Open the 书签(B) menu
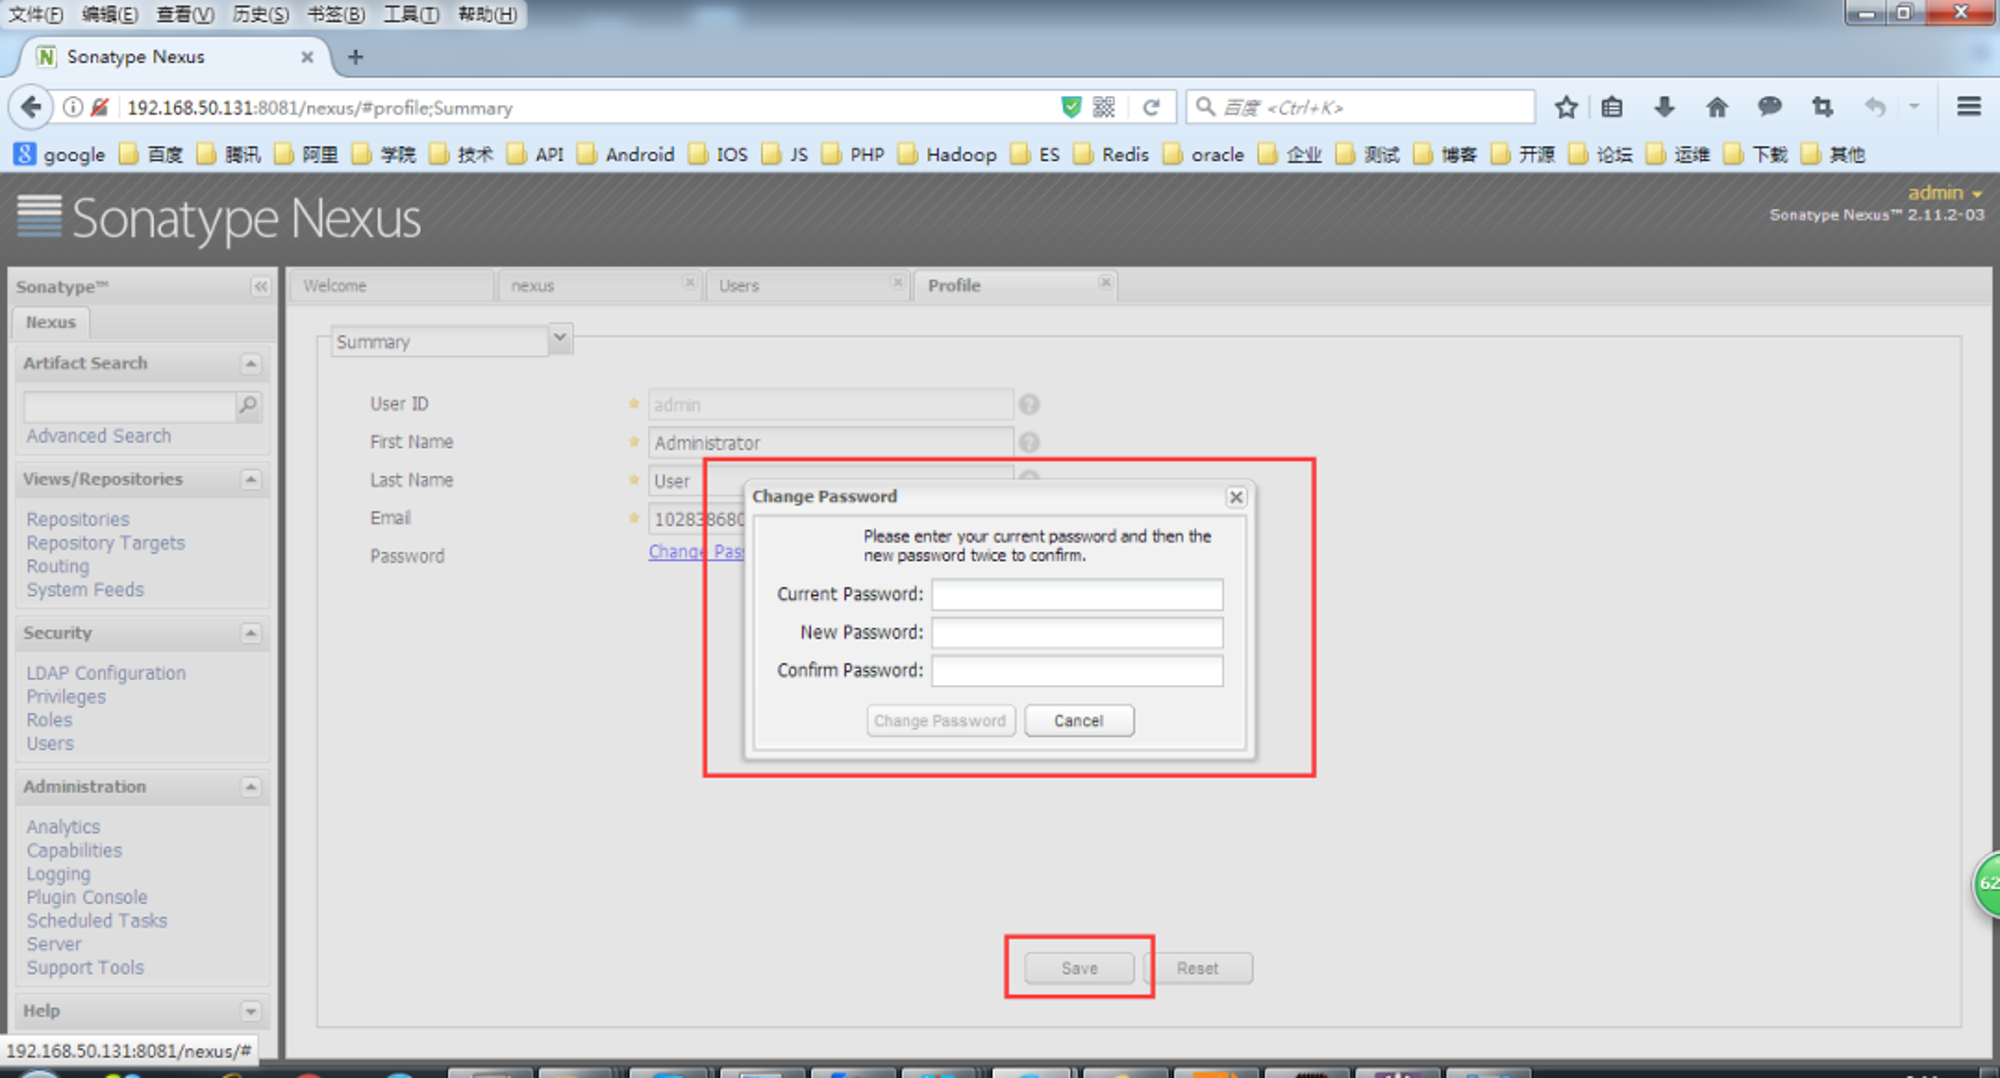 (335, 14)
